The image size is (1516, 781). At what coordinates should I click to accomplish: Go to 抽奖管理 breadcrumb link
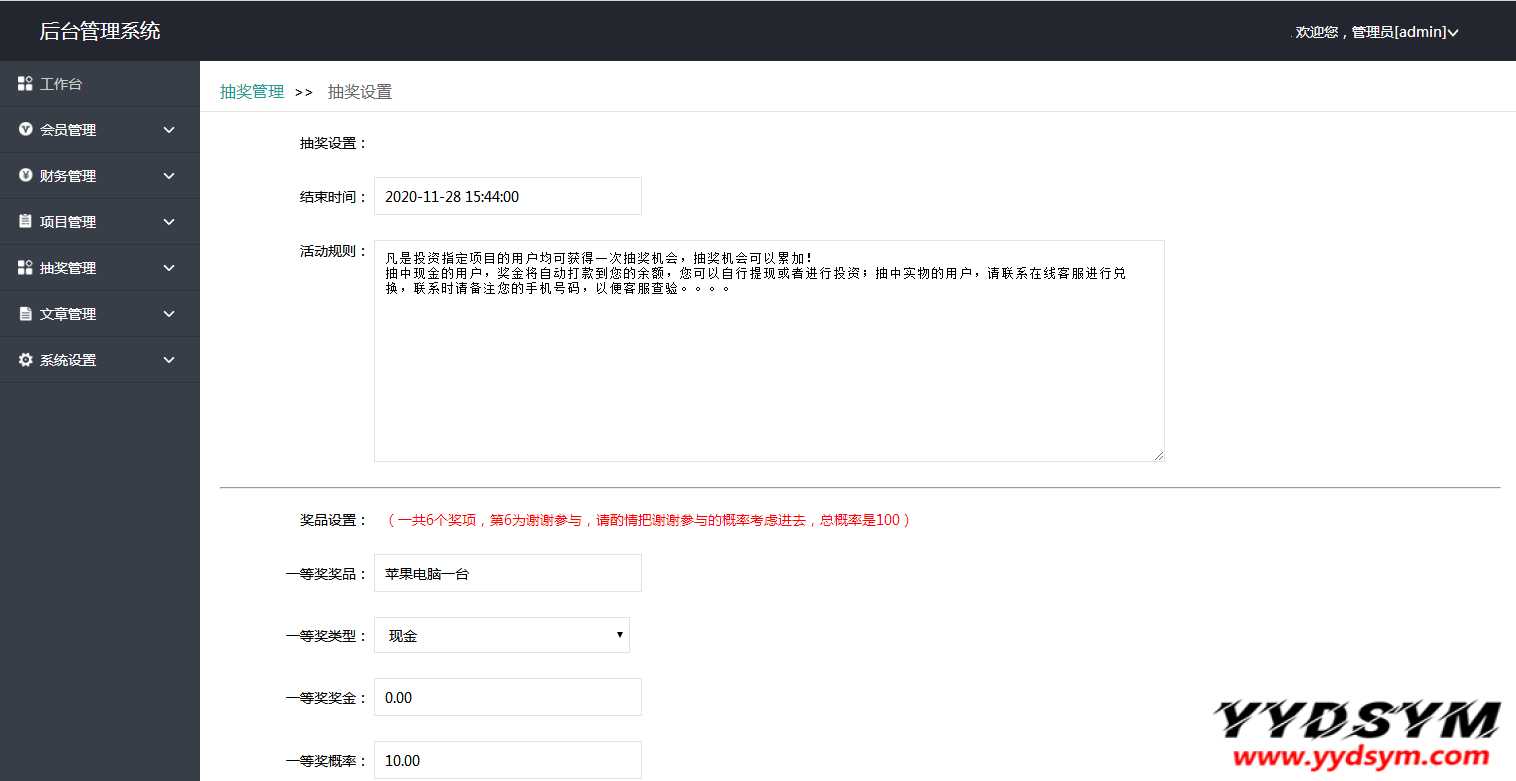point(252,92)
